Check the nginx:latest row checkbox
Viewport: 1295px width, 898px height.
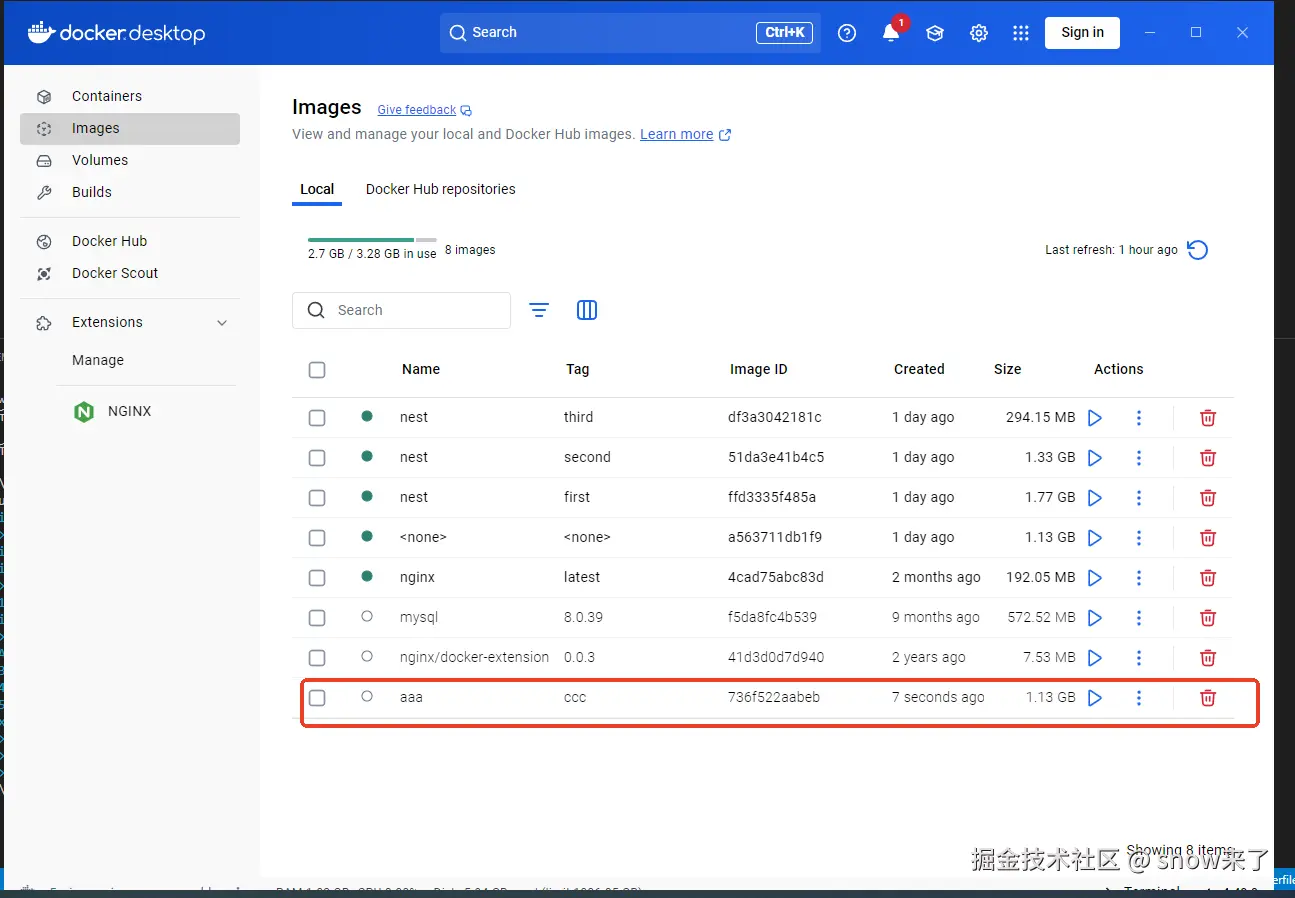click(317, 578)
